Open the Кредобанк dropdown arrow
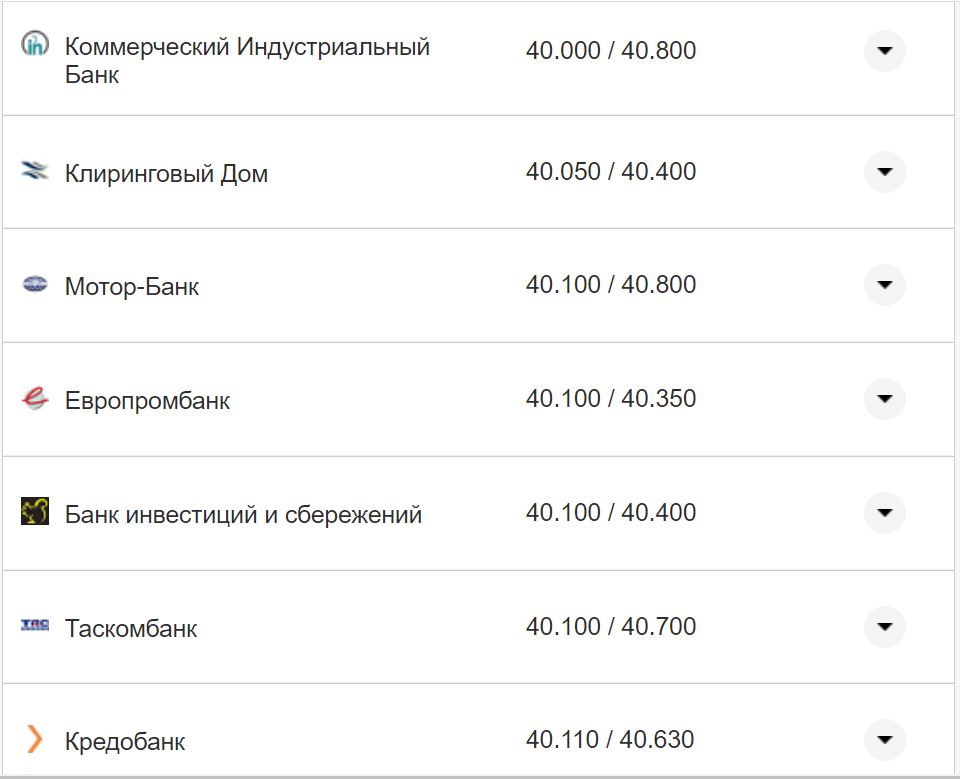Image resolution: width=960 pixels, height=779 pixels. (x=884, y=740)
